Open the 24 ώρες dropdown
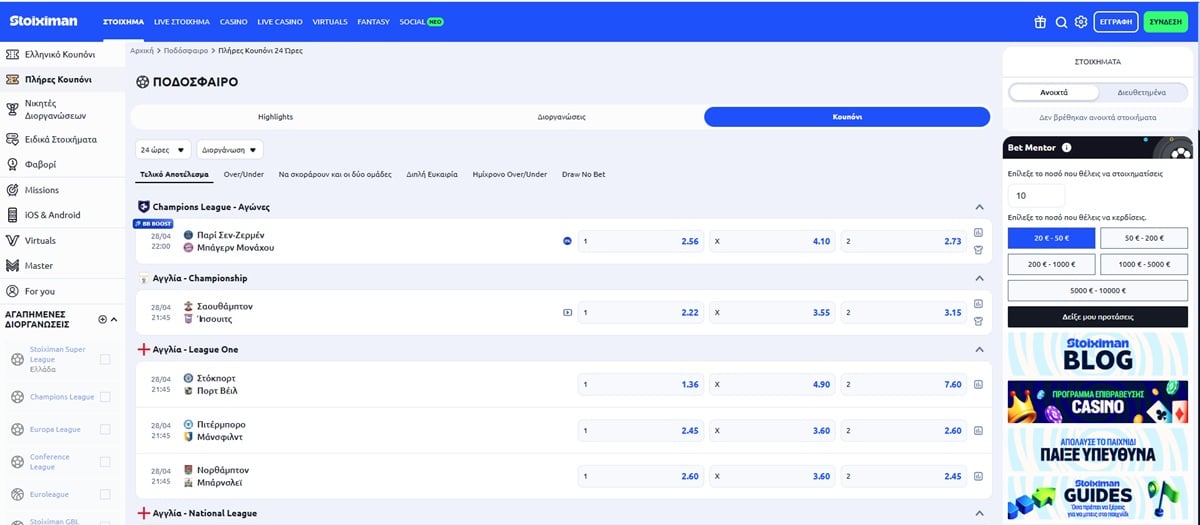1200x525 pixels. click(x=163, y=150)
